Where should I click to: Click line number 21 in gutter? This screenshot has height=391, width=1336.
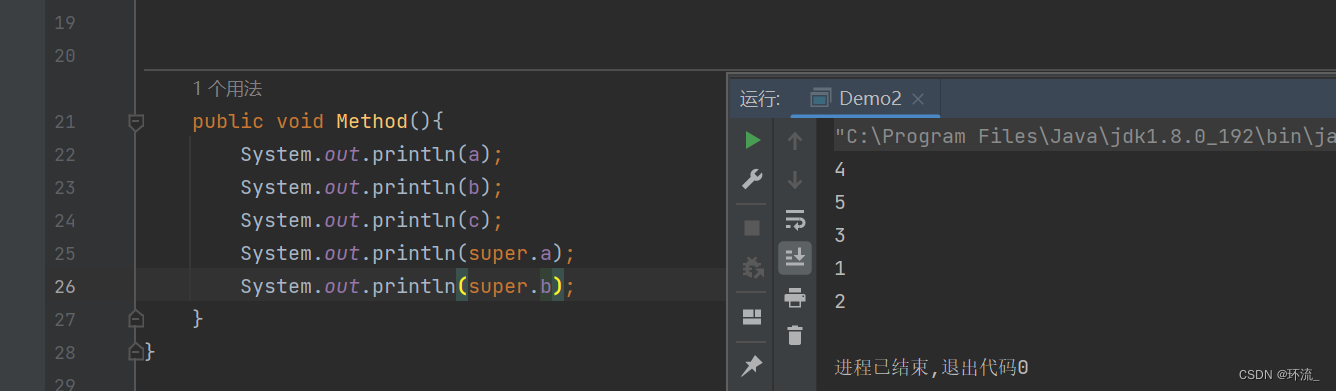[x=64, y=122]
